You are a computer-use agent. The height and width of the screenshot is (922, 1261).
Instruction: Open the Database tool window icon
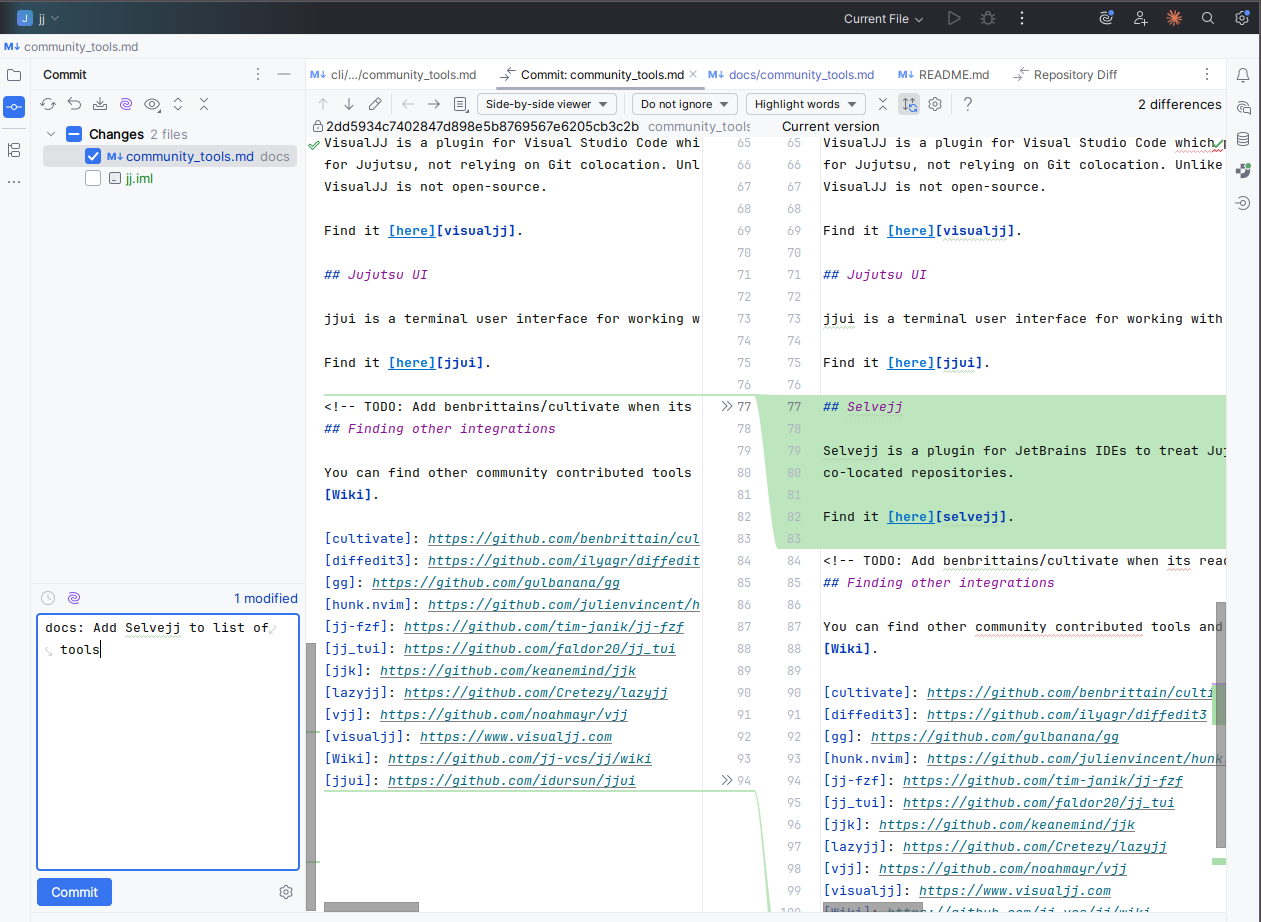pyautogui.click(x=1243, y=139)
